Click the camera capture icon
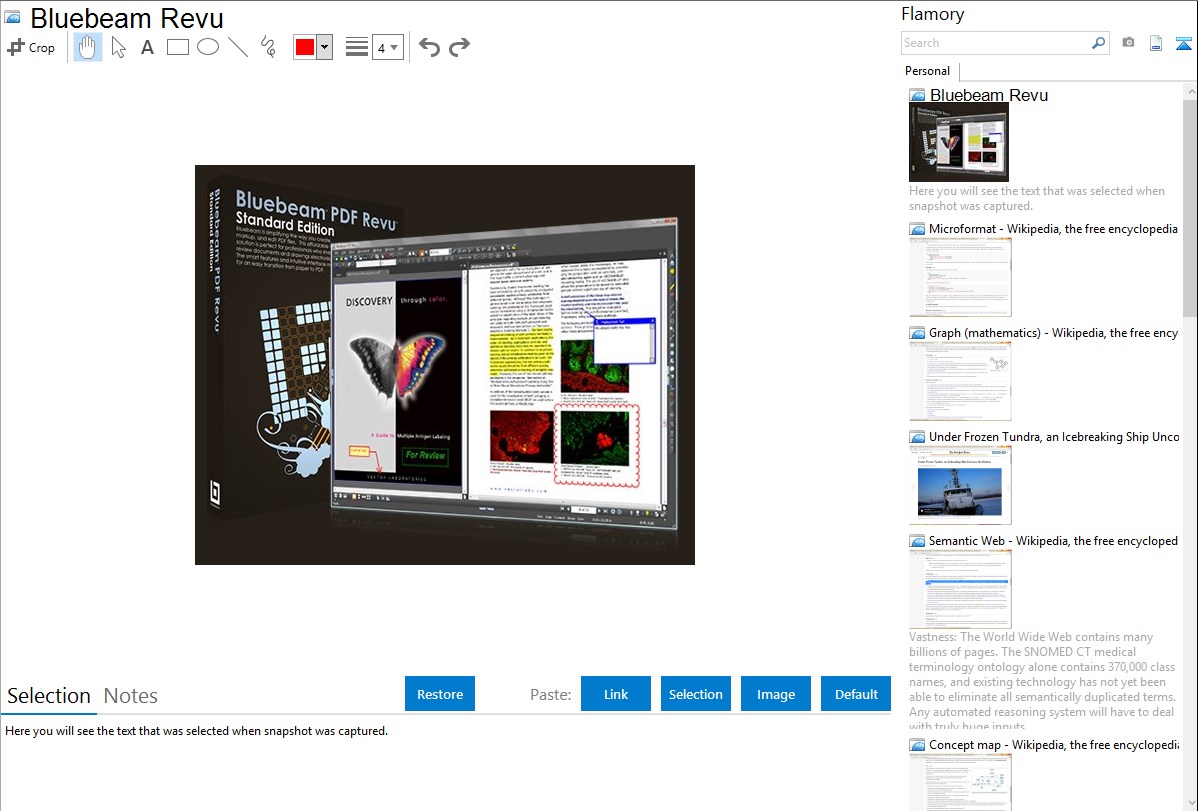Image resolution: width=1198 pixels, height=811 pixels. 1128,43
